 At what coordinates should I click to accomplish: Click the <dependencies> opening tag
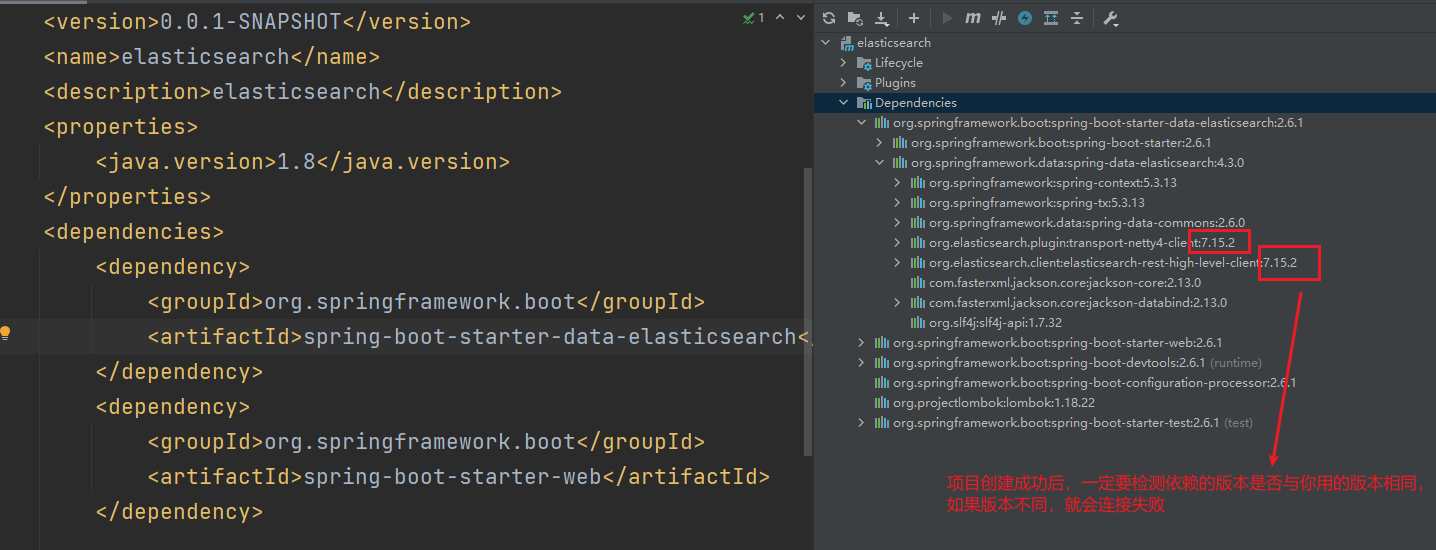click(x=134, y=232)
